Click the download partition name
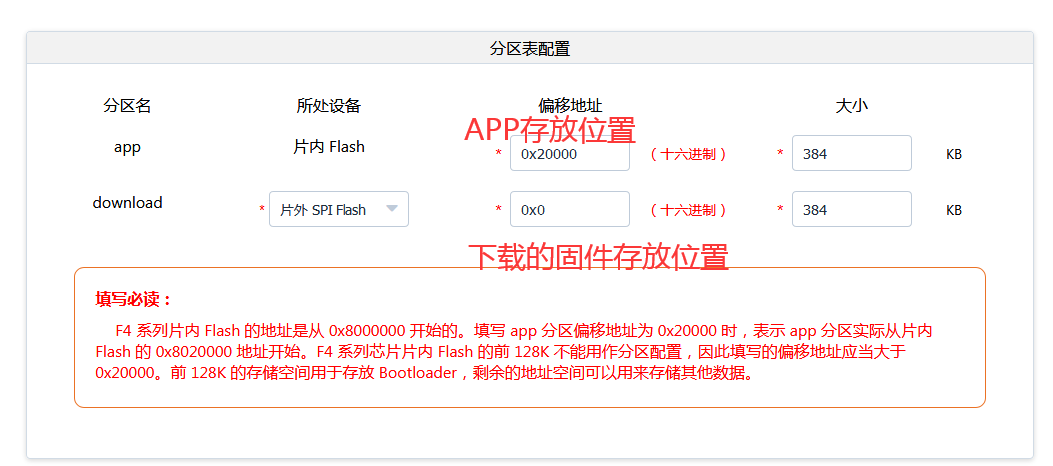Screen dimensions: 1053x466 [127, 202]
